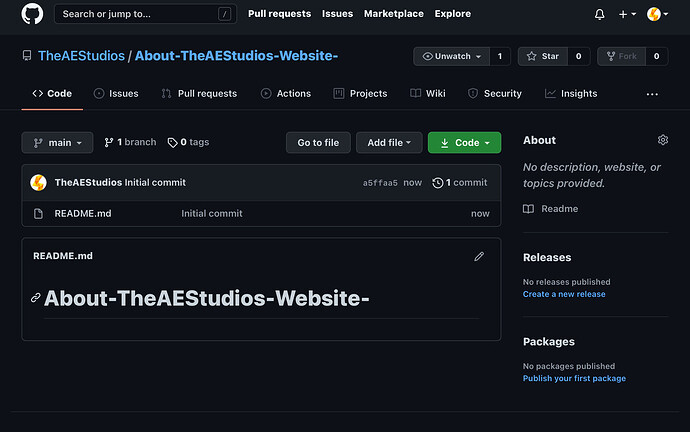Open the GitHub home logo

32,14
